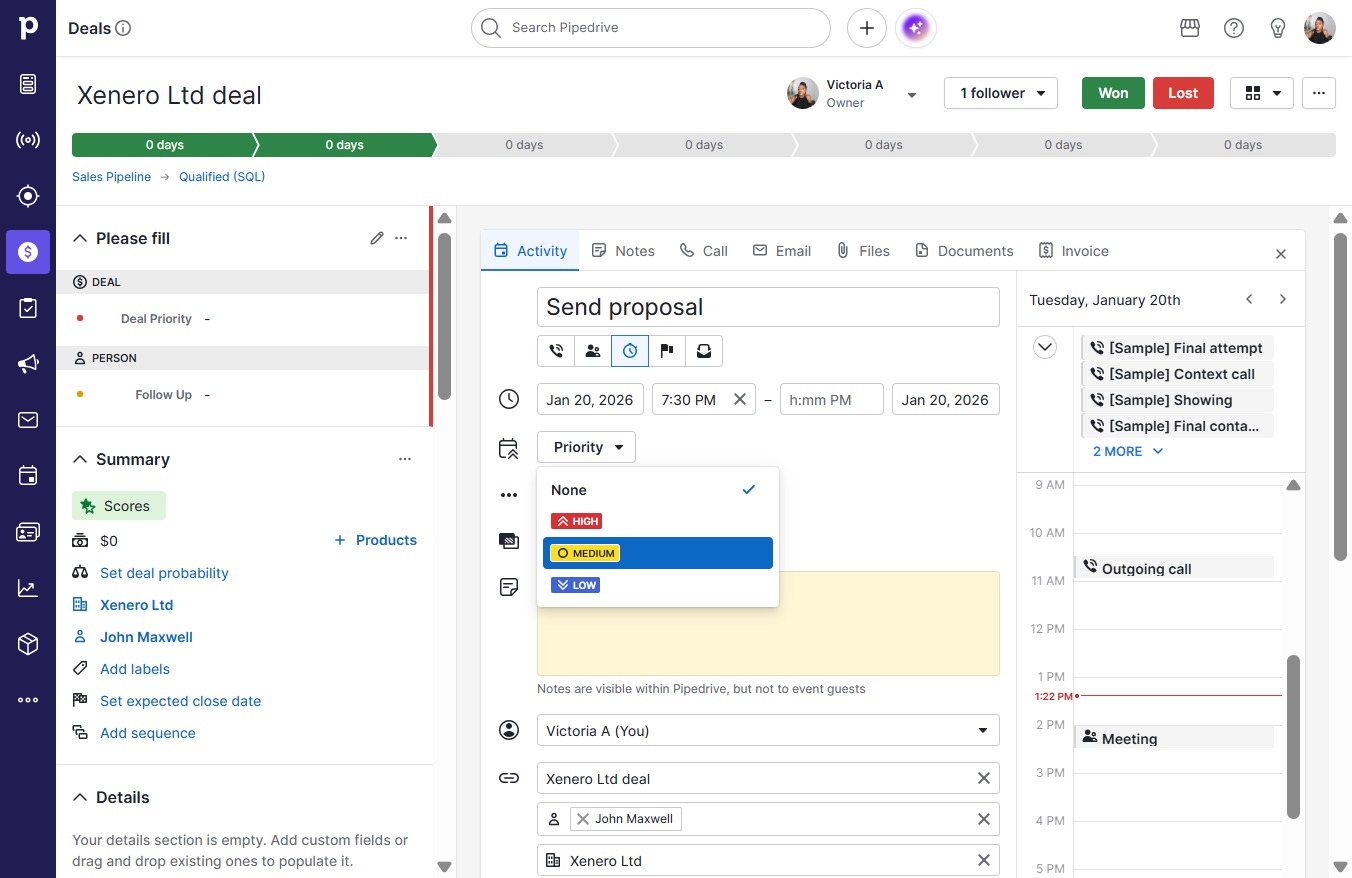Switch to the Documents tab
The height and width of the screenshot is (878, 1352).
(964, 251)
